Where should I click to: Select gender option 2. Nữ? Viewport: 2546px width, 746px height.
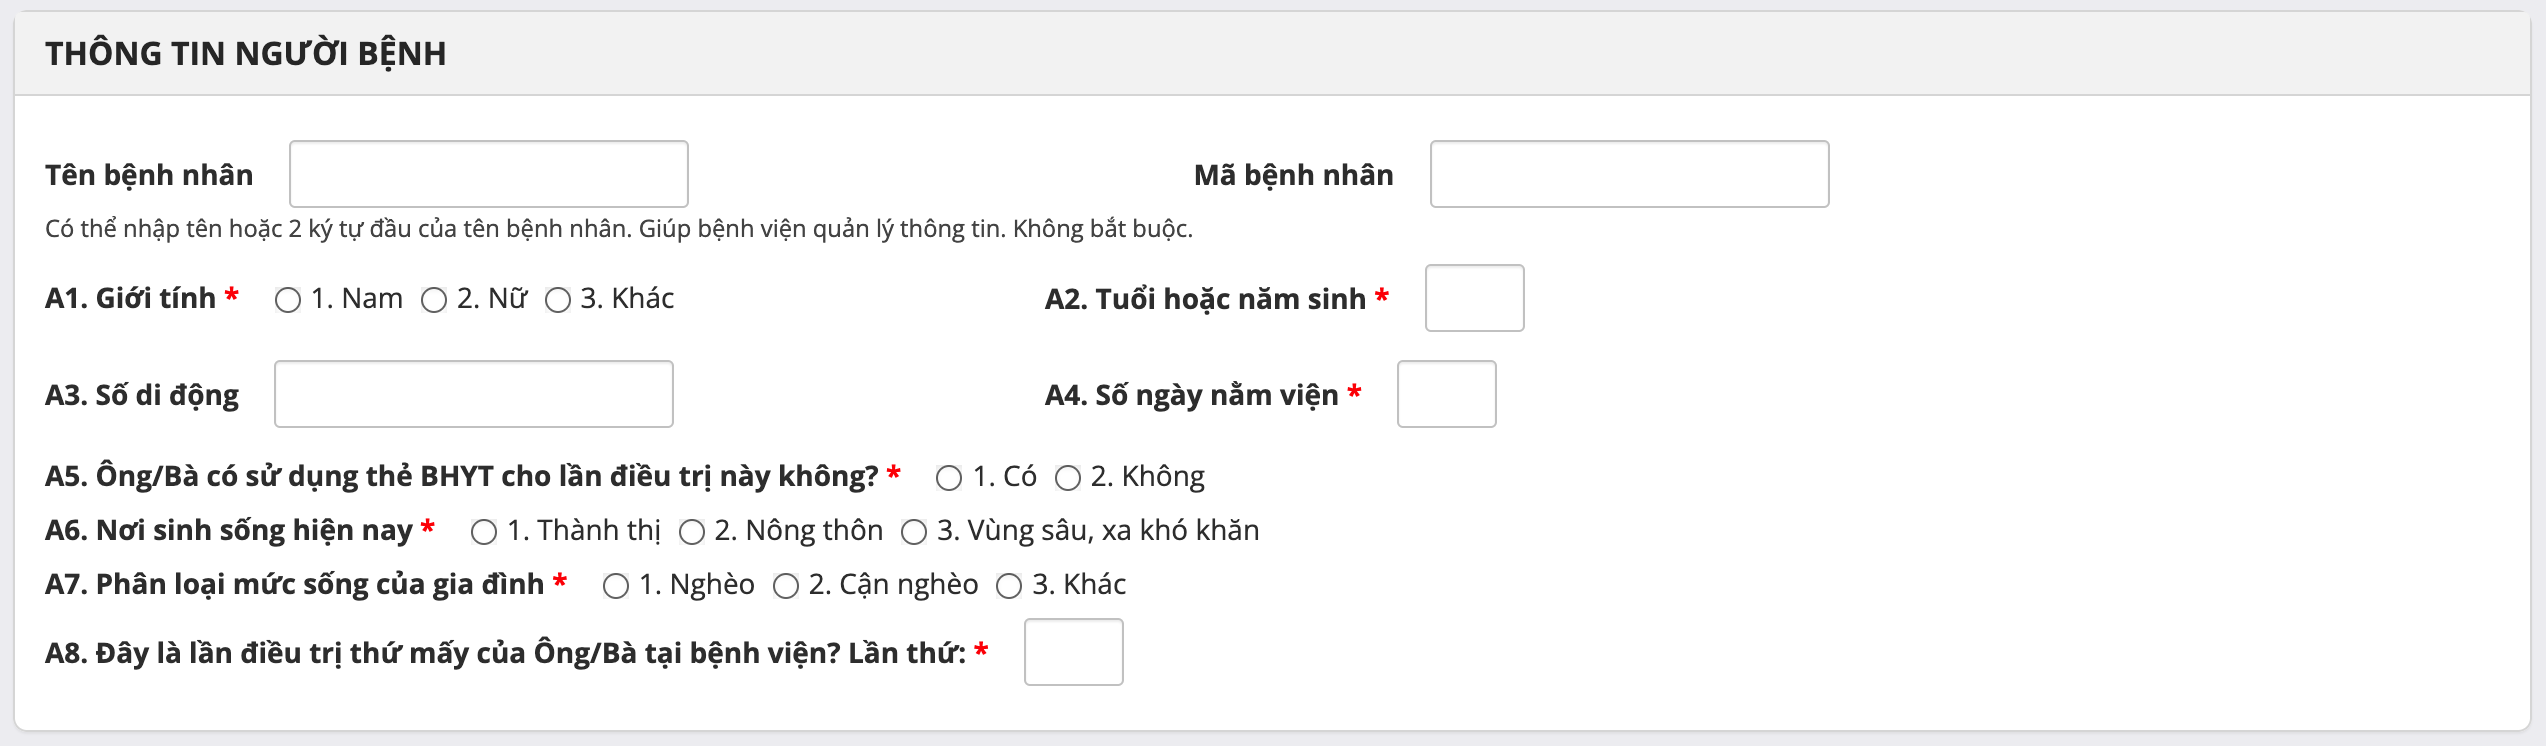click(434, 300)
